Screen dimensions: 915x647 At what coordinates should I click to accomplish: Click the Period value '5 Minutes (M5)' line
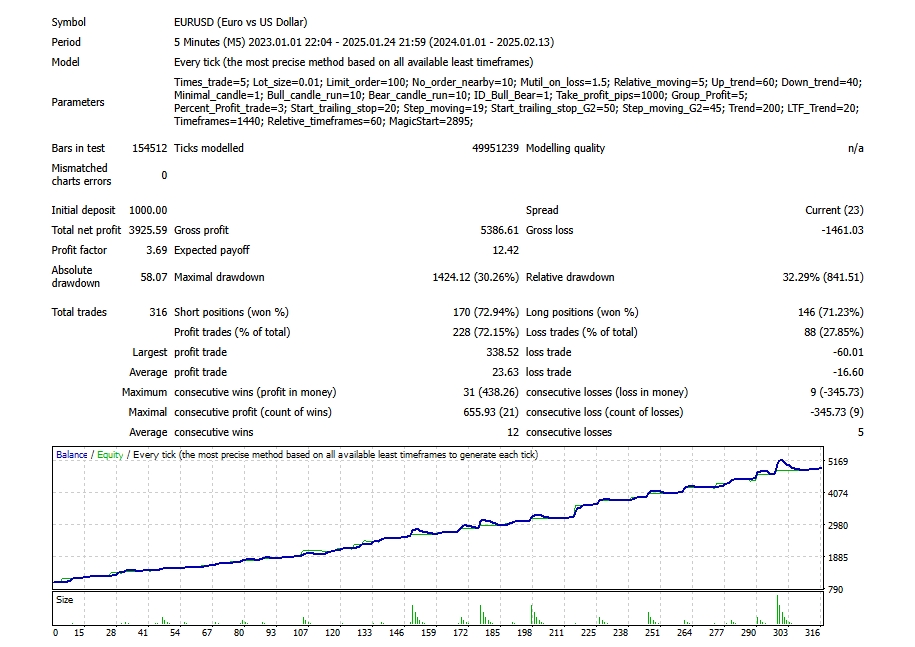coord(364,42)
